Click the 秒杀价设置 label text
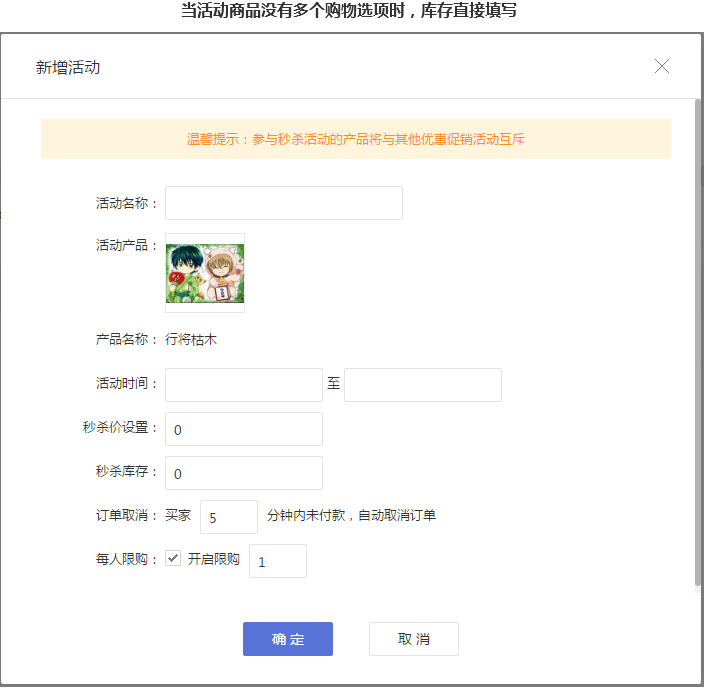705x688 pixels. (120, 428)
